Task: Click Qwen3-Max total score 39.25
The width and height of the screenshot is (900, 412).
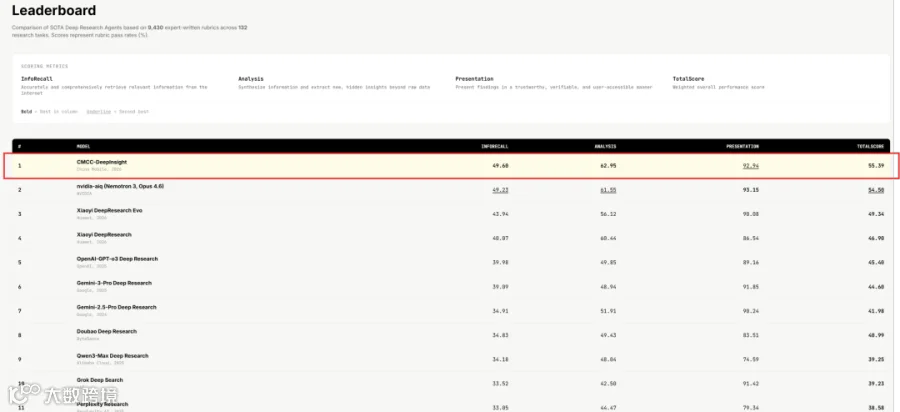Action: pos(876,359)
